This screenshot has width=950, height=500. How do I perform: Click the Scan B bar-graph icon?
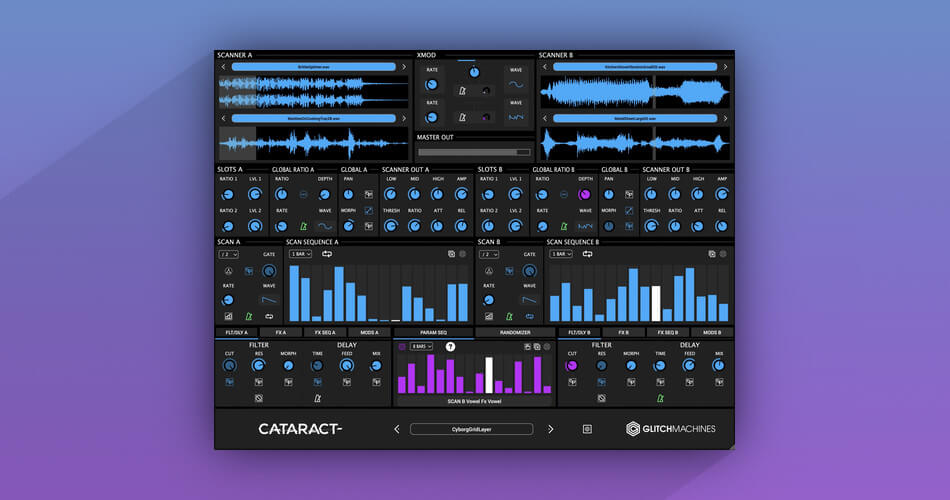[x=489, y=316]
